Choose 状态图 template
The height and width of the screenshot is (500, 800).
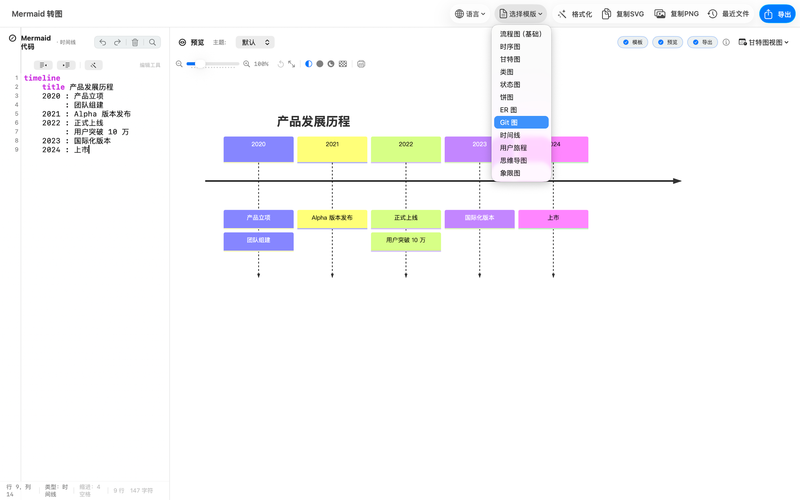(x=521, y=85)
